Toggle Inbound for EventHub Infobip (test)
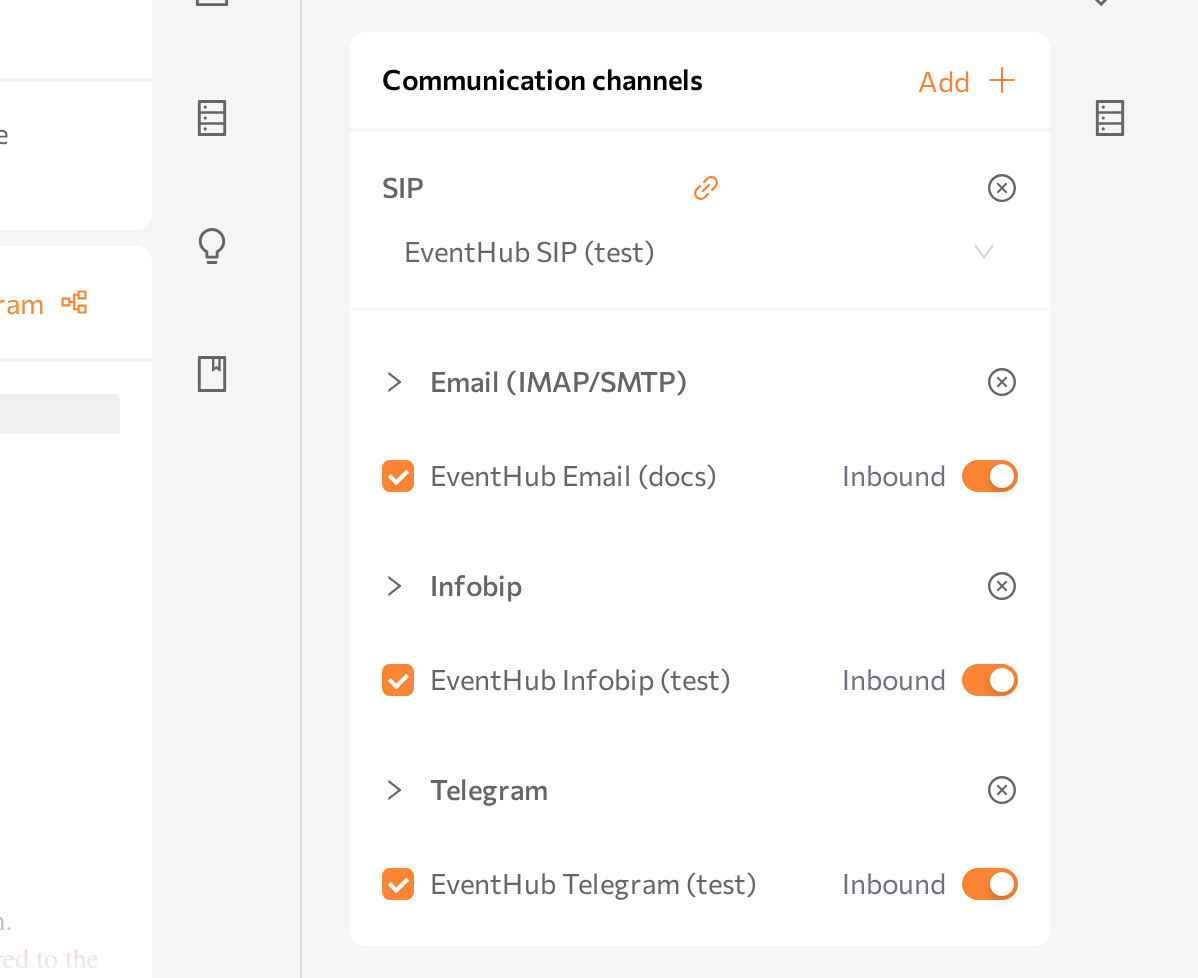The height and width of the screenshot is (978, 1198). tap(989, 680)
